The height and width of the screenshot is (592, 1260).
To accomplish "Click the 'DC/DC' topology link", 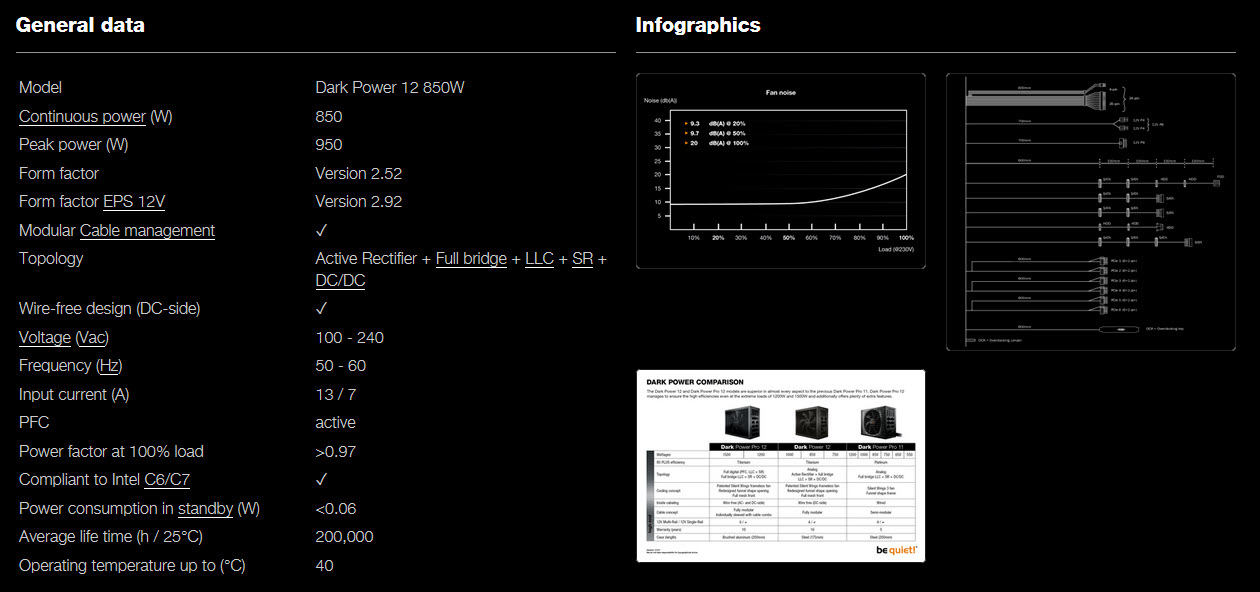I will pos(340,280).
